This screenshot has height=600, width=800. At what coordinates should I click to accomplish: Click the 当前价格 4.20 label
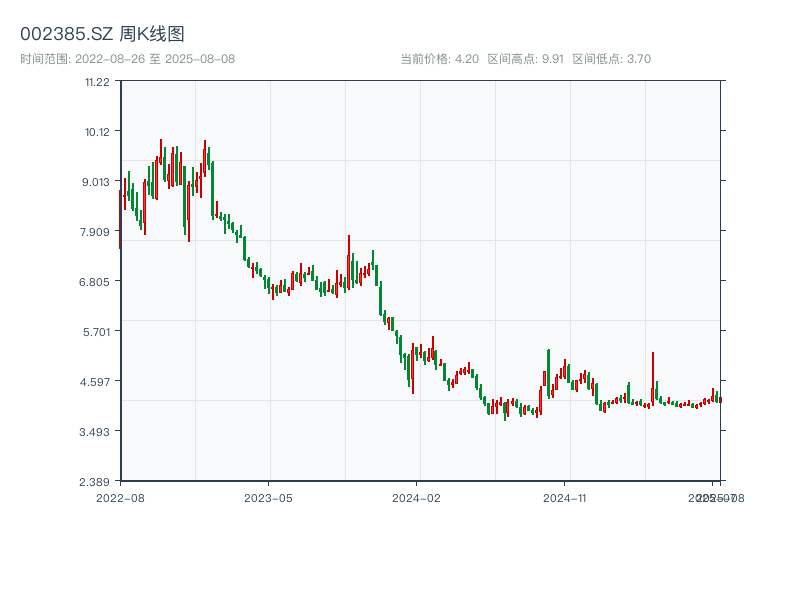pos(439,59)
